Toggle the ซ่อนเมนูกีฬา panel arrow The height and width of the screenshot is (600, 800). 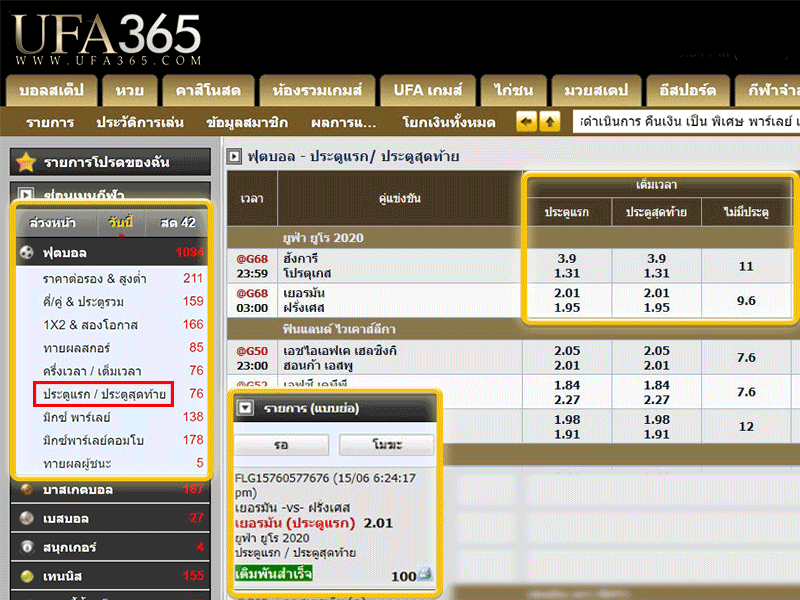click(26, 194)
